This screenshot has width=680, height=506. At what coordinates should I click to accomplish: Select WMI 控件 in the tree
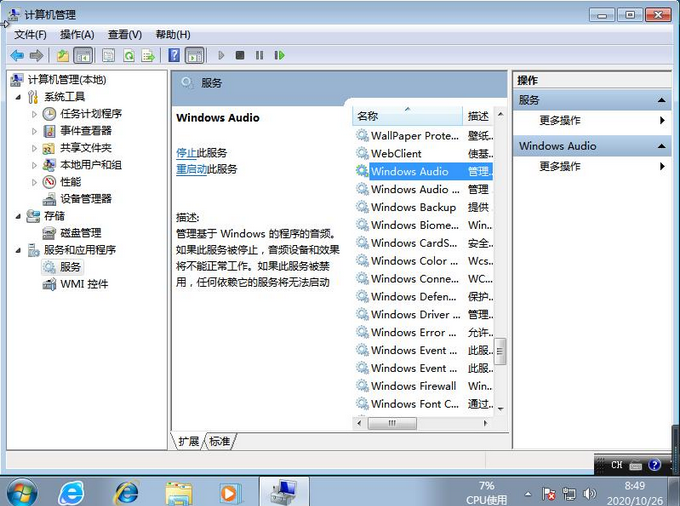[x=84, y=284]
